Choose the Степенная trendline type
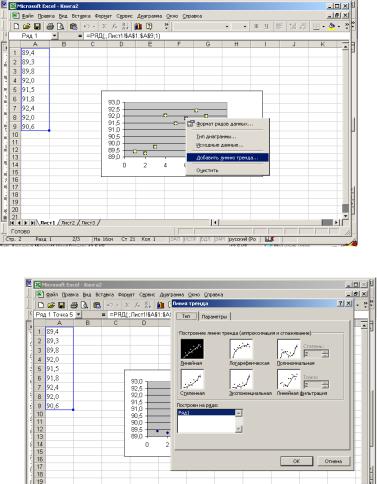Screen dimensions: 377x484 tap(192, 379)
